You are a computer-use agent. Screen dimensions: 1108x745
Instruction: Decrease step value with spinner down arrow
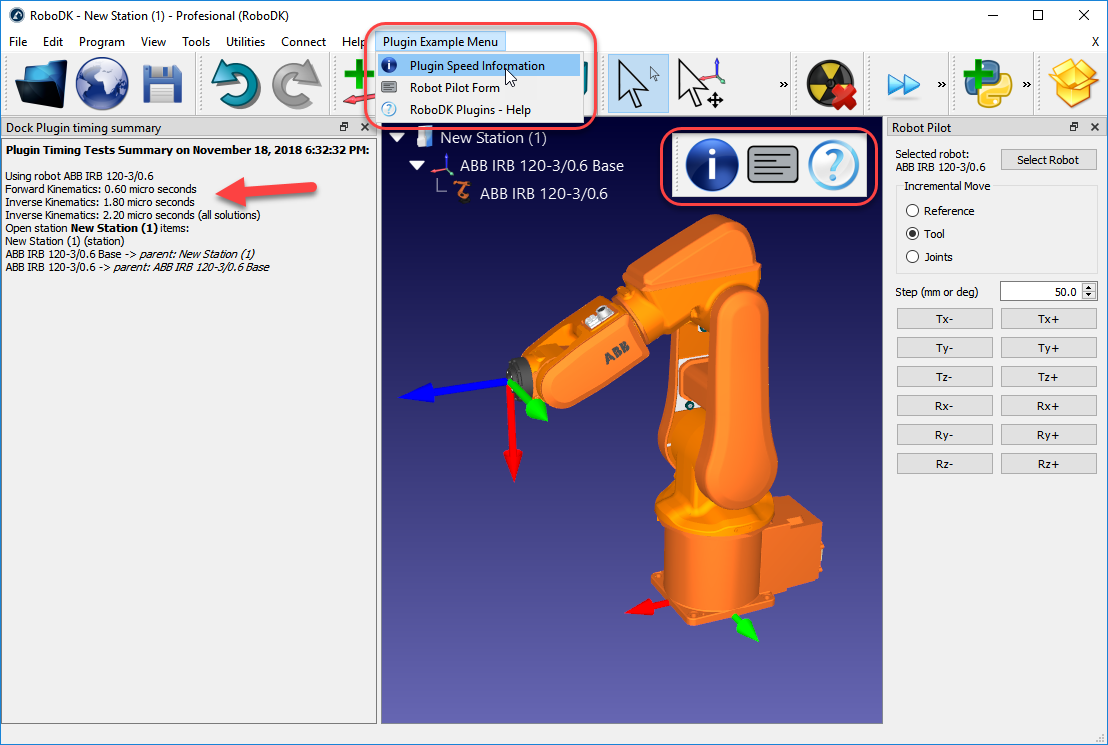click(x=1089, y=295)
